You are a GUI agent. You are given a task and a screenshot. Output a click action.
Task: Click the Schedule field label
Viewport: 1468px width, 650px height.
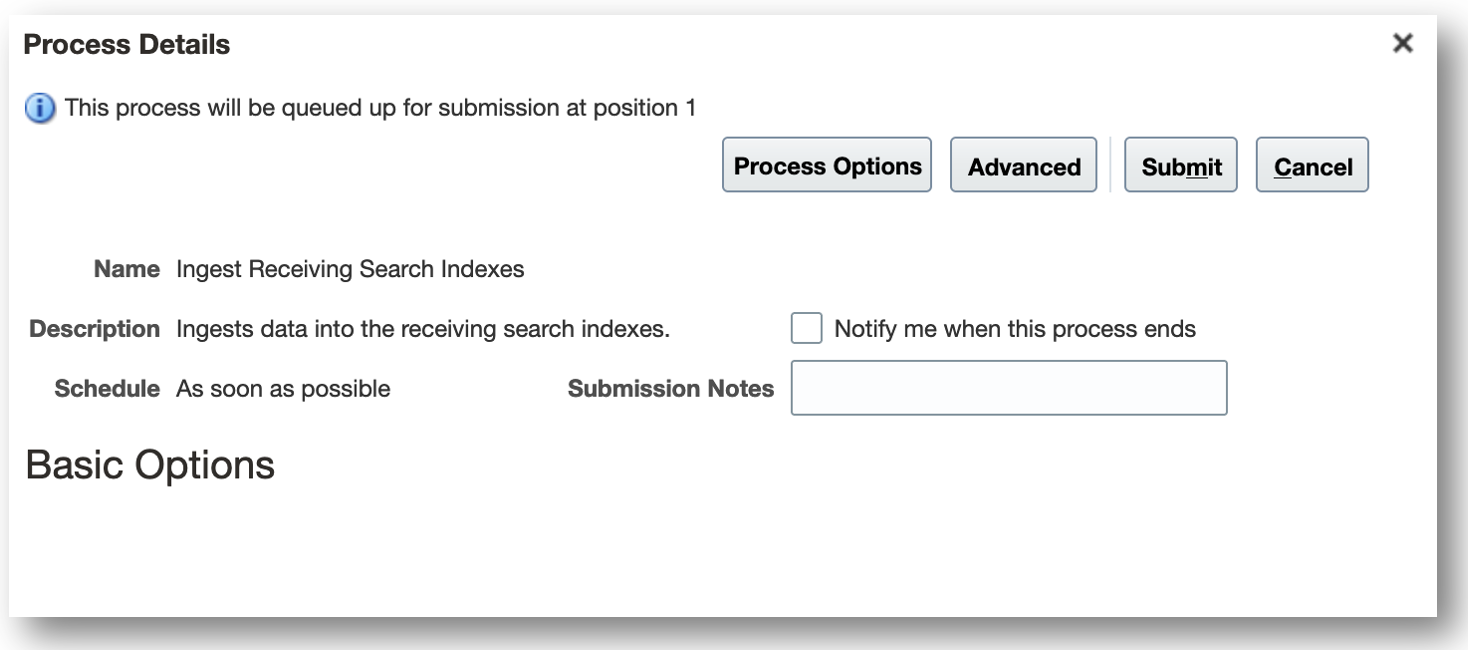(x=107, y=388)
